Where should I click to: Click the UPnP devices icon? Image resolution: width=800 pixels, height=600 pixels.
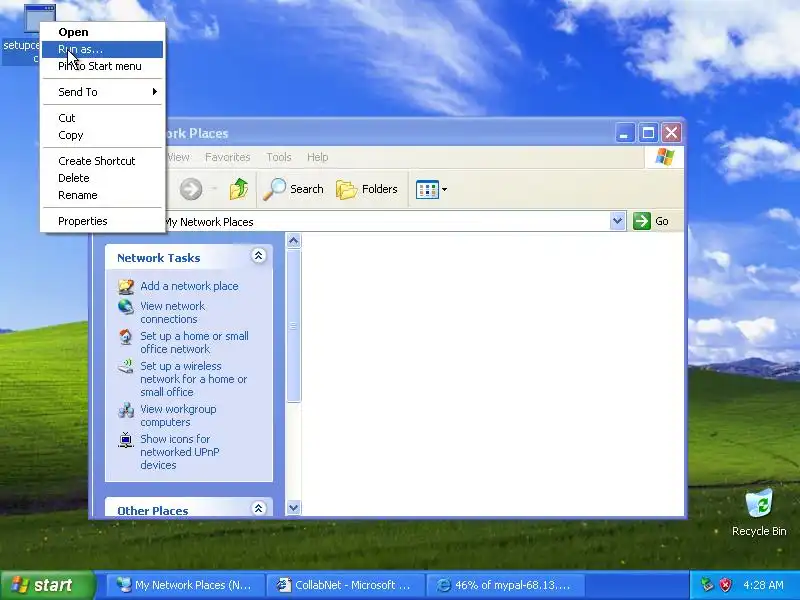point(126,440)
